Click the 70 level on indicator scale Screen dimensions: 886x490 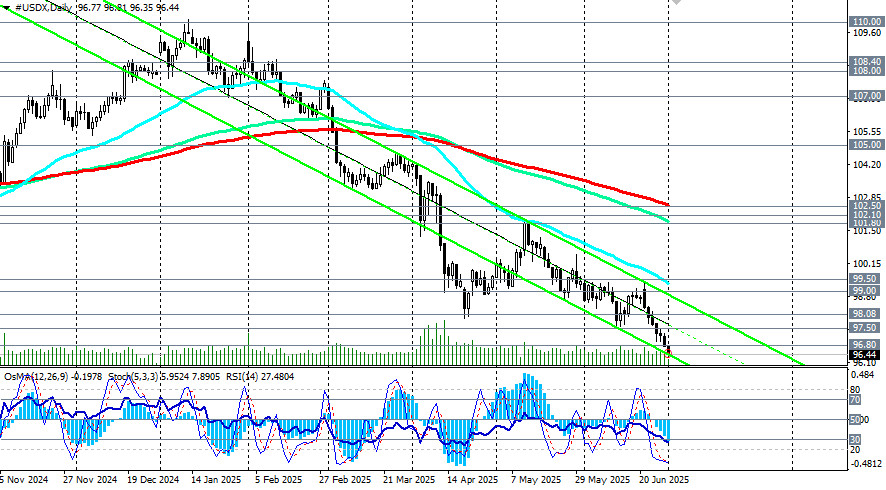click(855, 400)
